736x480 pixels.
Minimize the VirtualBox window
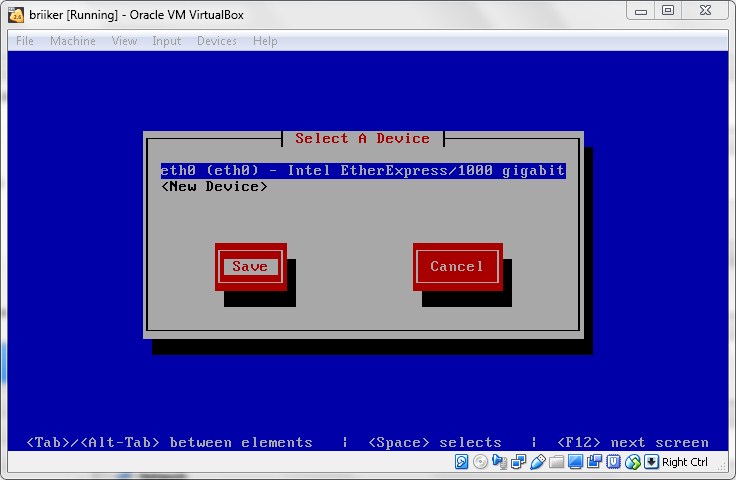(x=641, y=11)
